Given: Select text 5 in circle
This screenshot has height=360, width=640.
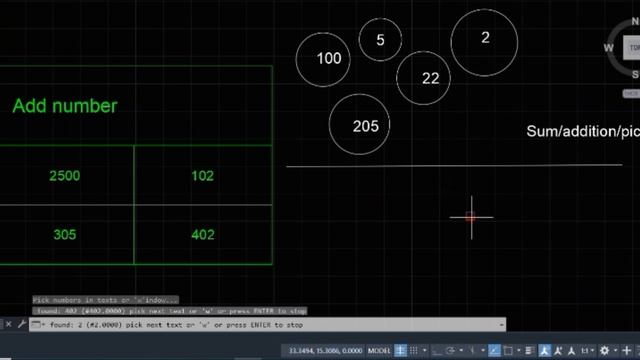Looking at the screenshot, I should coord(380,40).
